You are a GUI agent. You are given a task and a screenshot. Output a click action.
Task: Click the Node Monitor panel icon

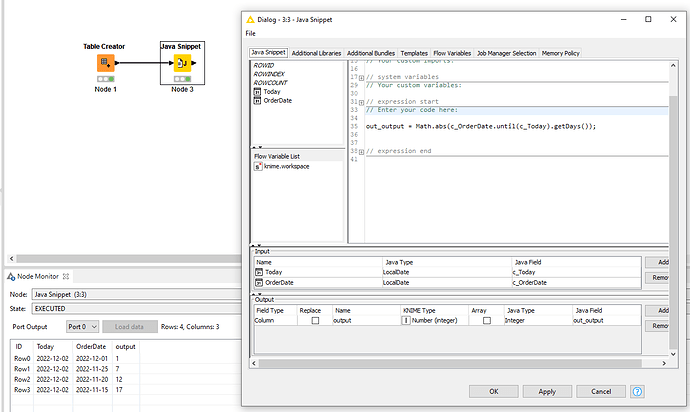click(11, 276)
